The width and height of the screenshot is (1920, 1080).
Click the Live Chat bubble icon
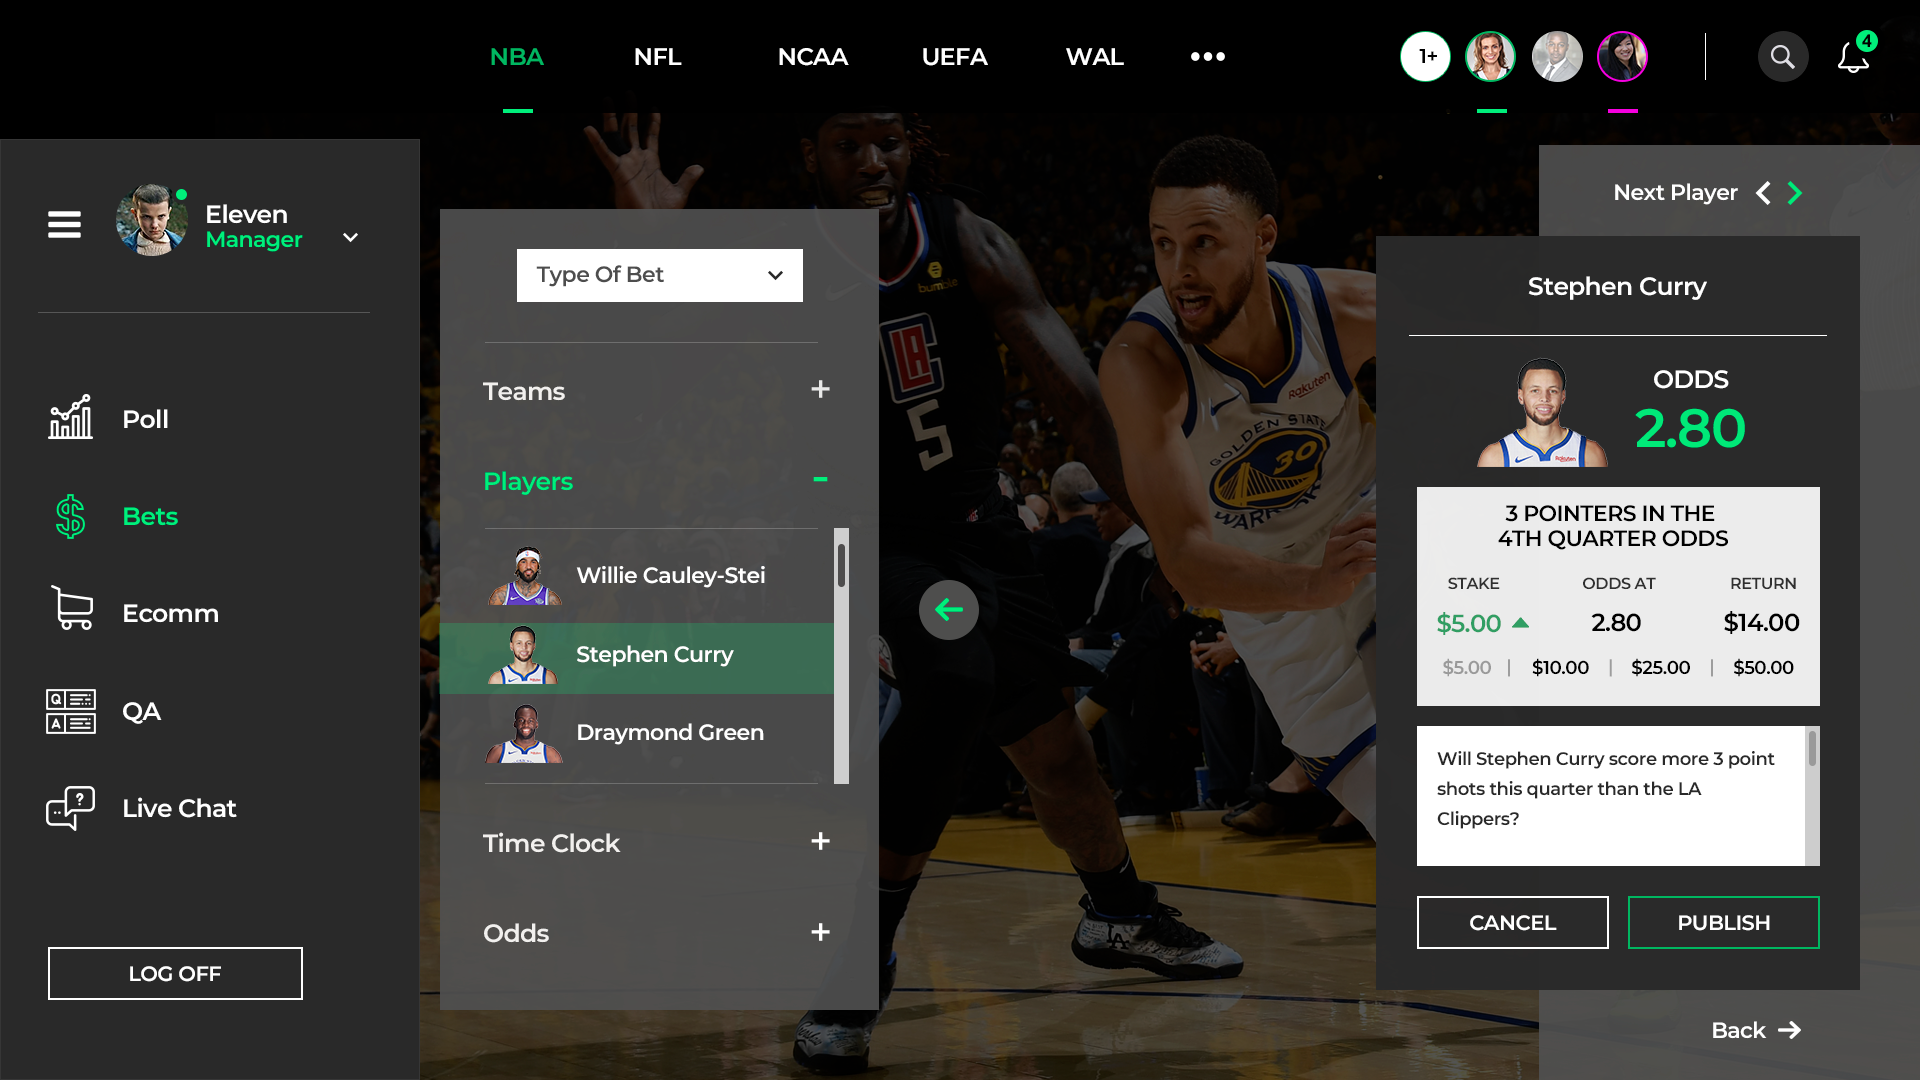coord(70,808)
